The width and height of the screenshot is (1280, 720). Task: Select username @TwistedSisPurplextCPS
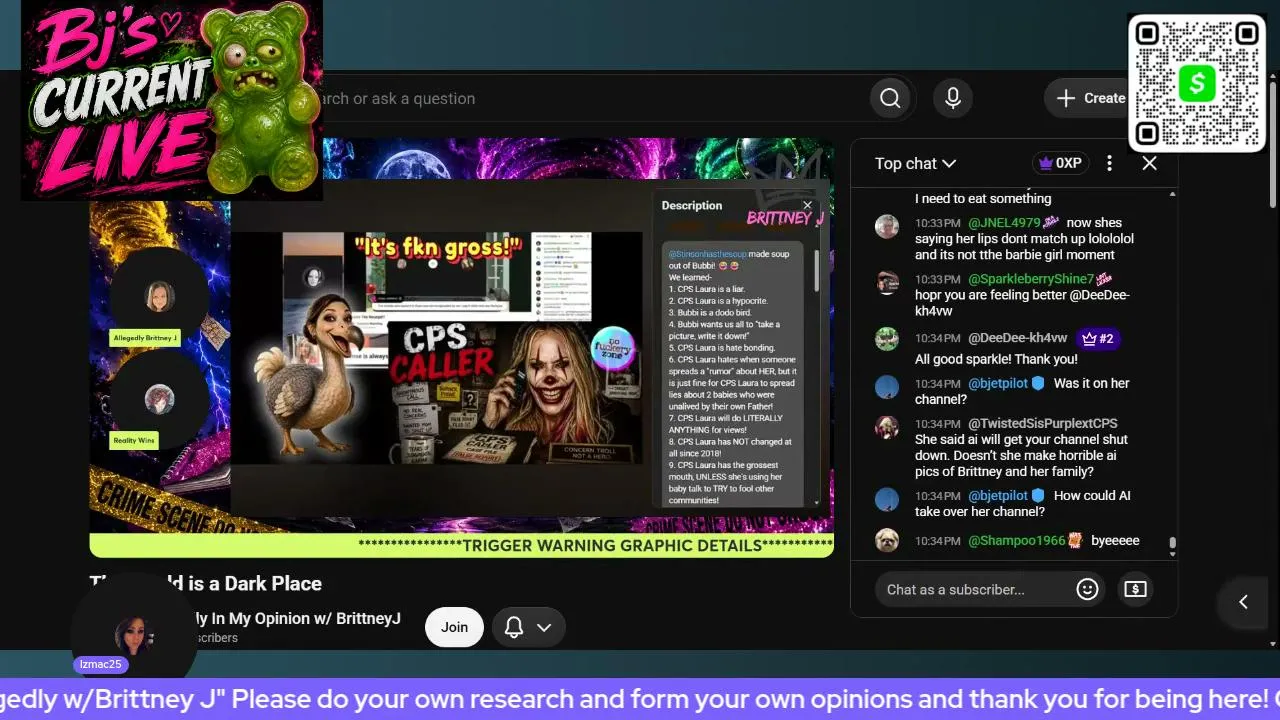(1043, 423)
